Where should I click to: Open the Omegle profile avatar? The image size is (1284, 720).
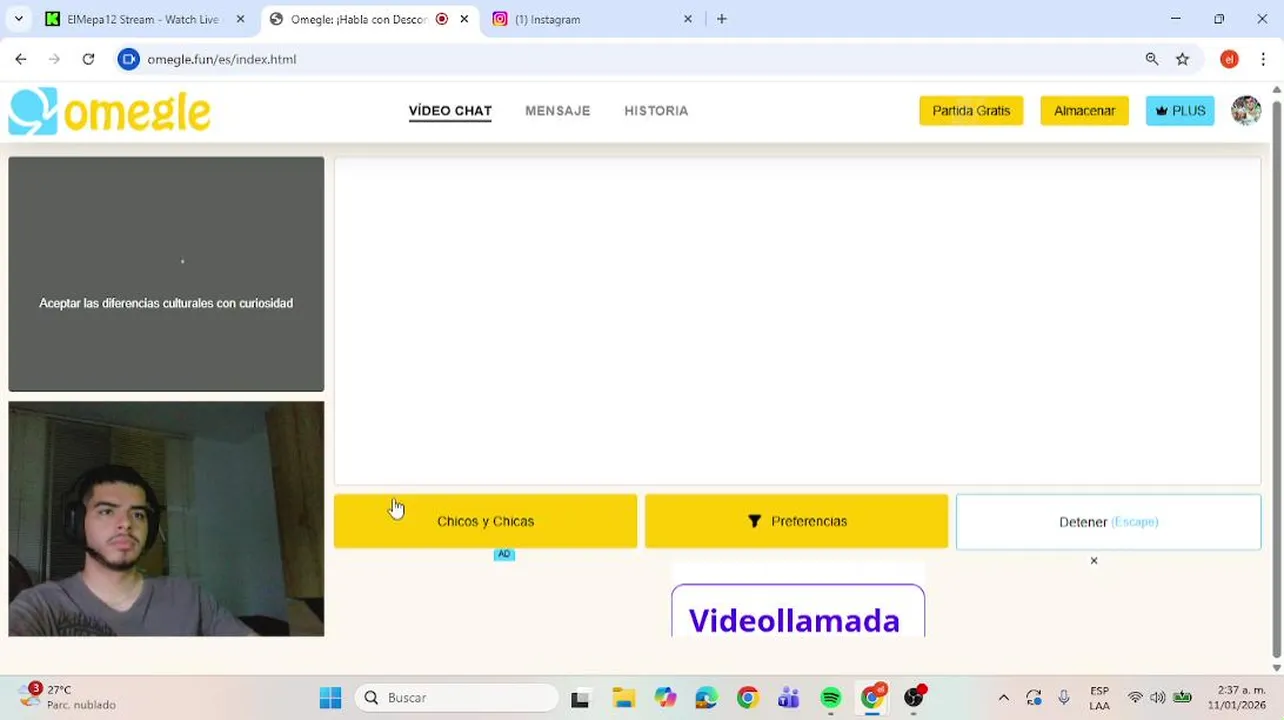click(x=1246, y=111)
